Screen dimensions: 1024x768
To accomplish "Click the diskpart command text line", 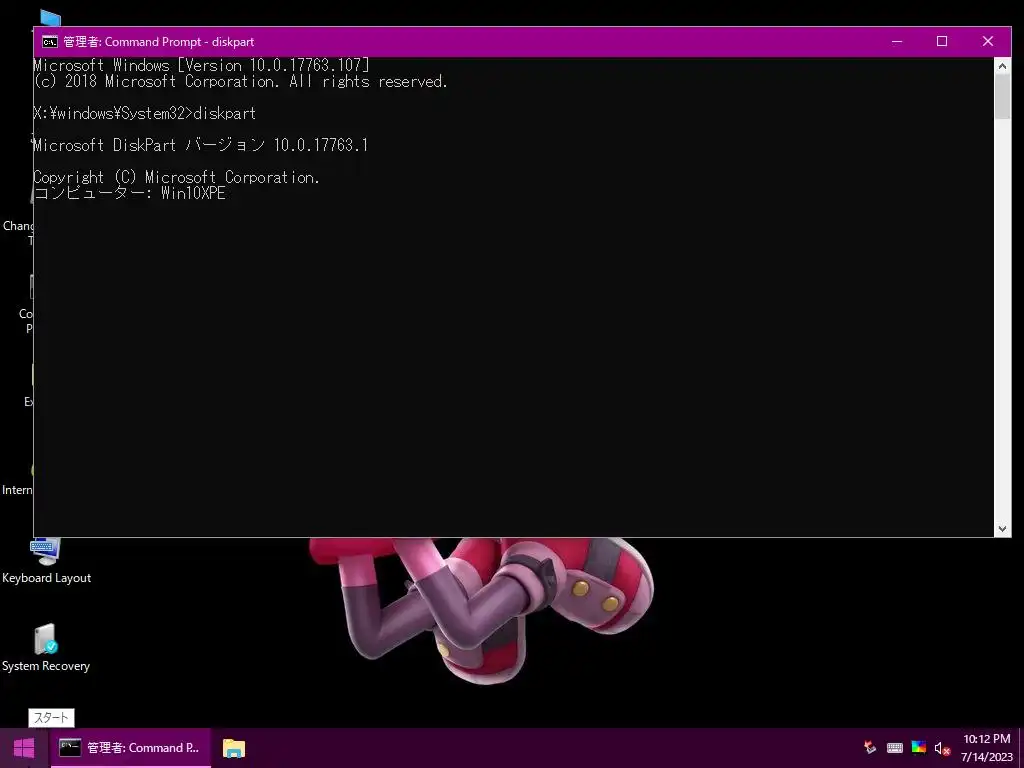I will click(x=144, y=114).
